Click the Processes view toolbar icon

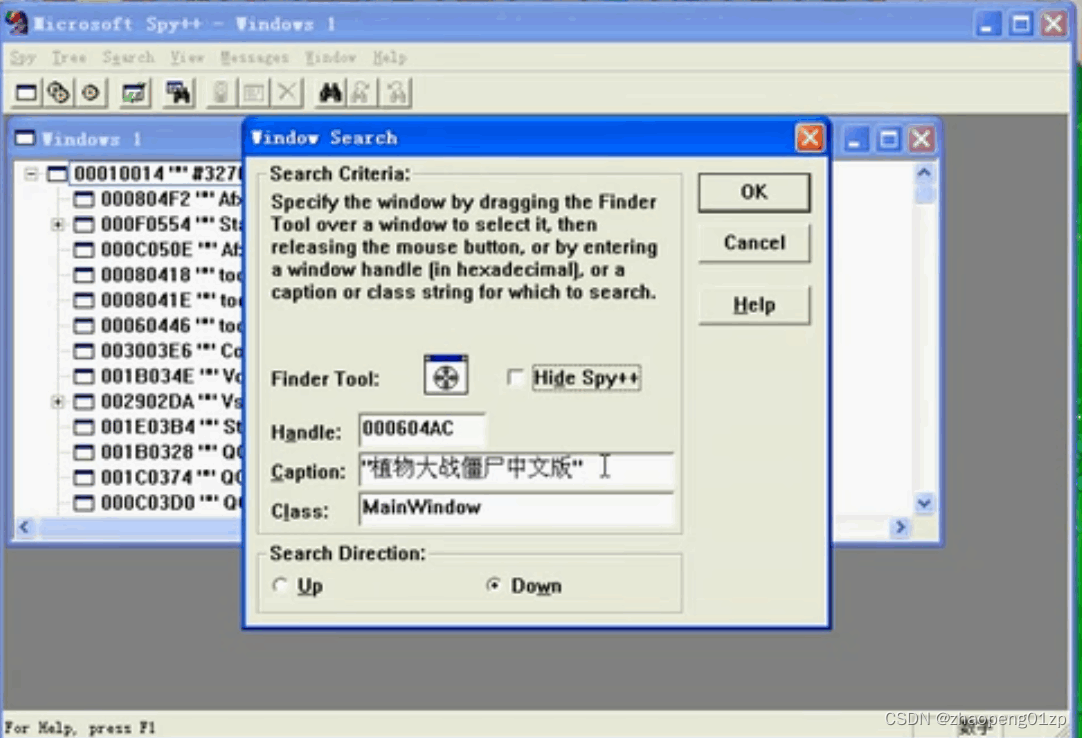(x=58, y=93)
